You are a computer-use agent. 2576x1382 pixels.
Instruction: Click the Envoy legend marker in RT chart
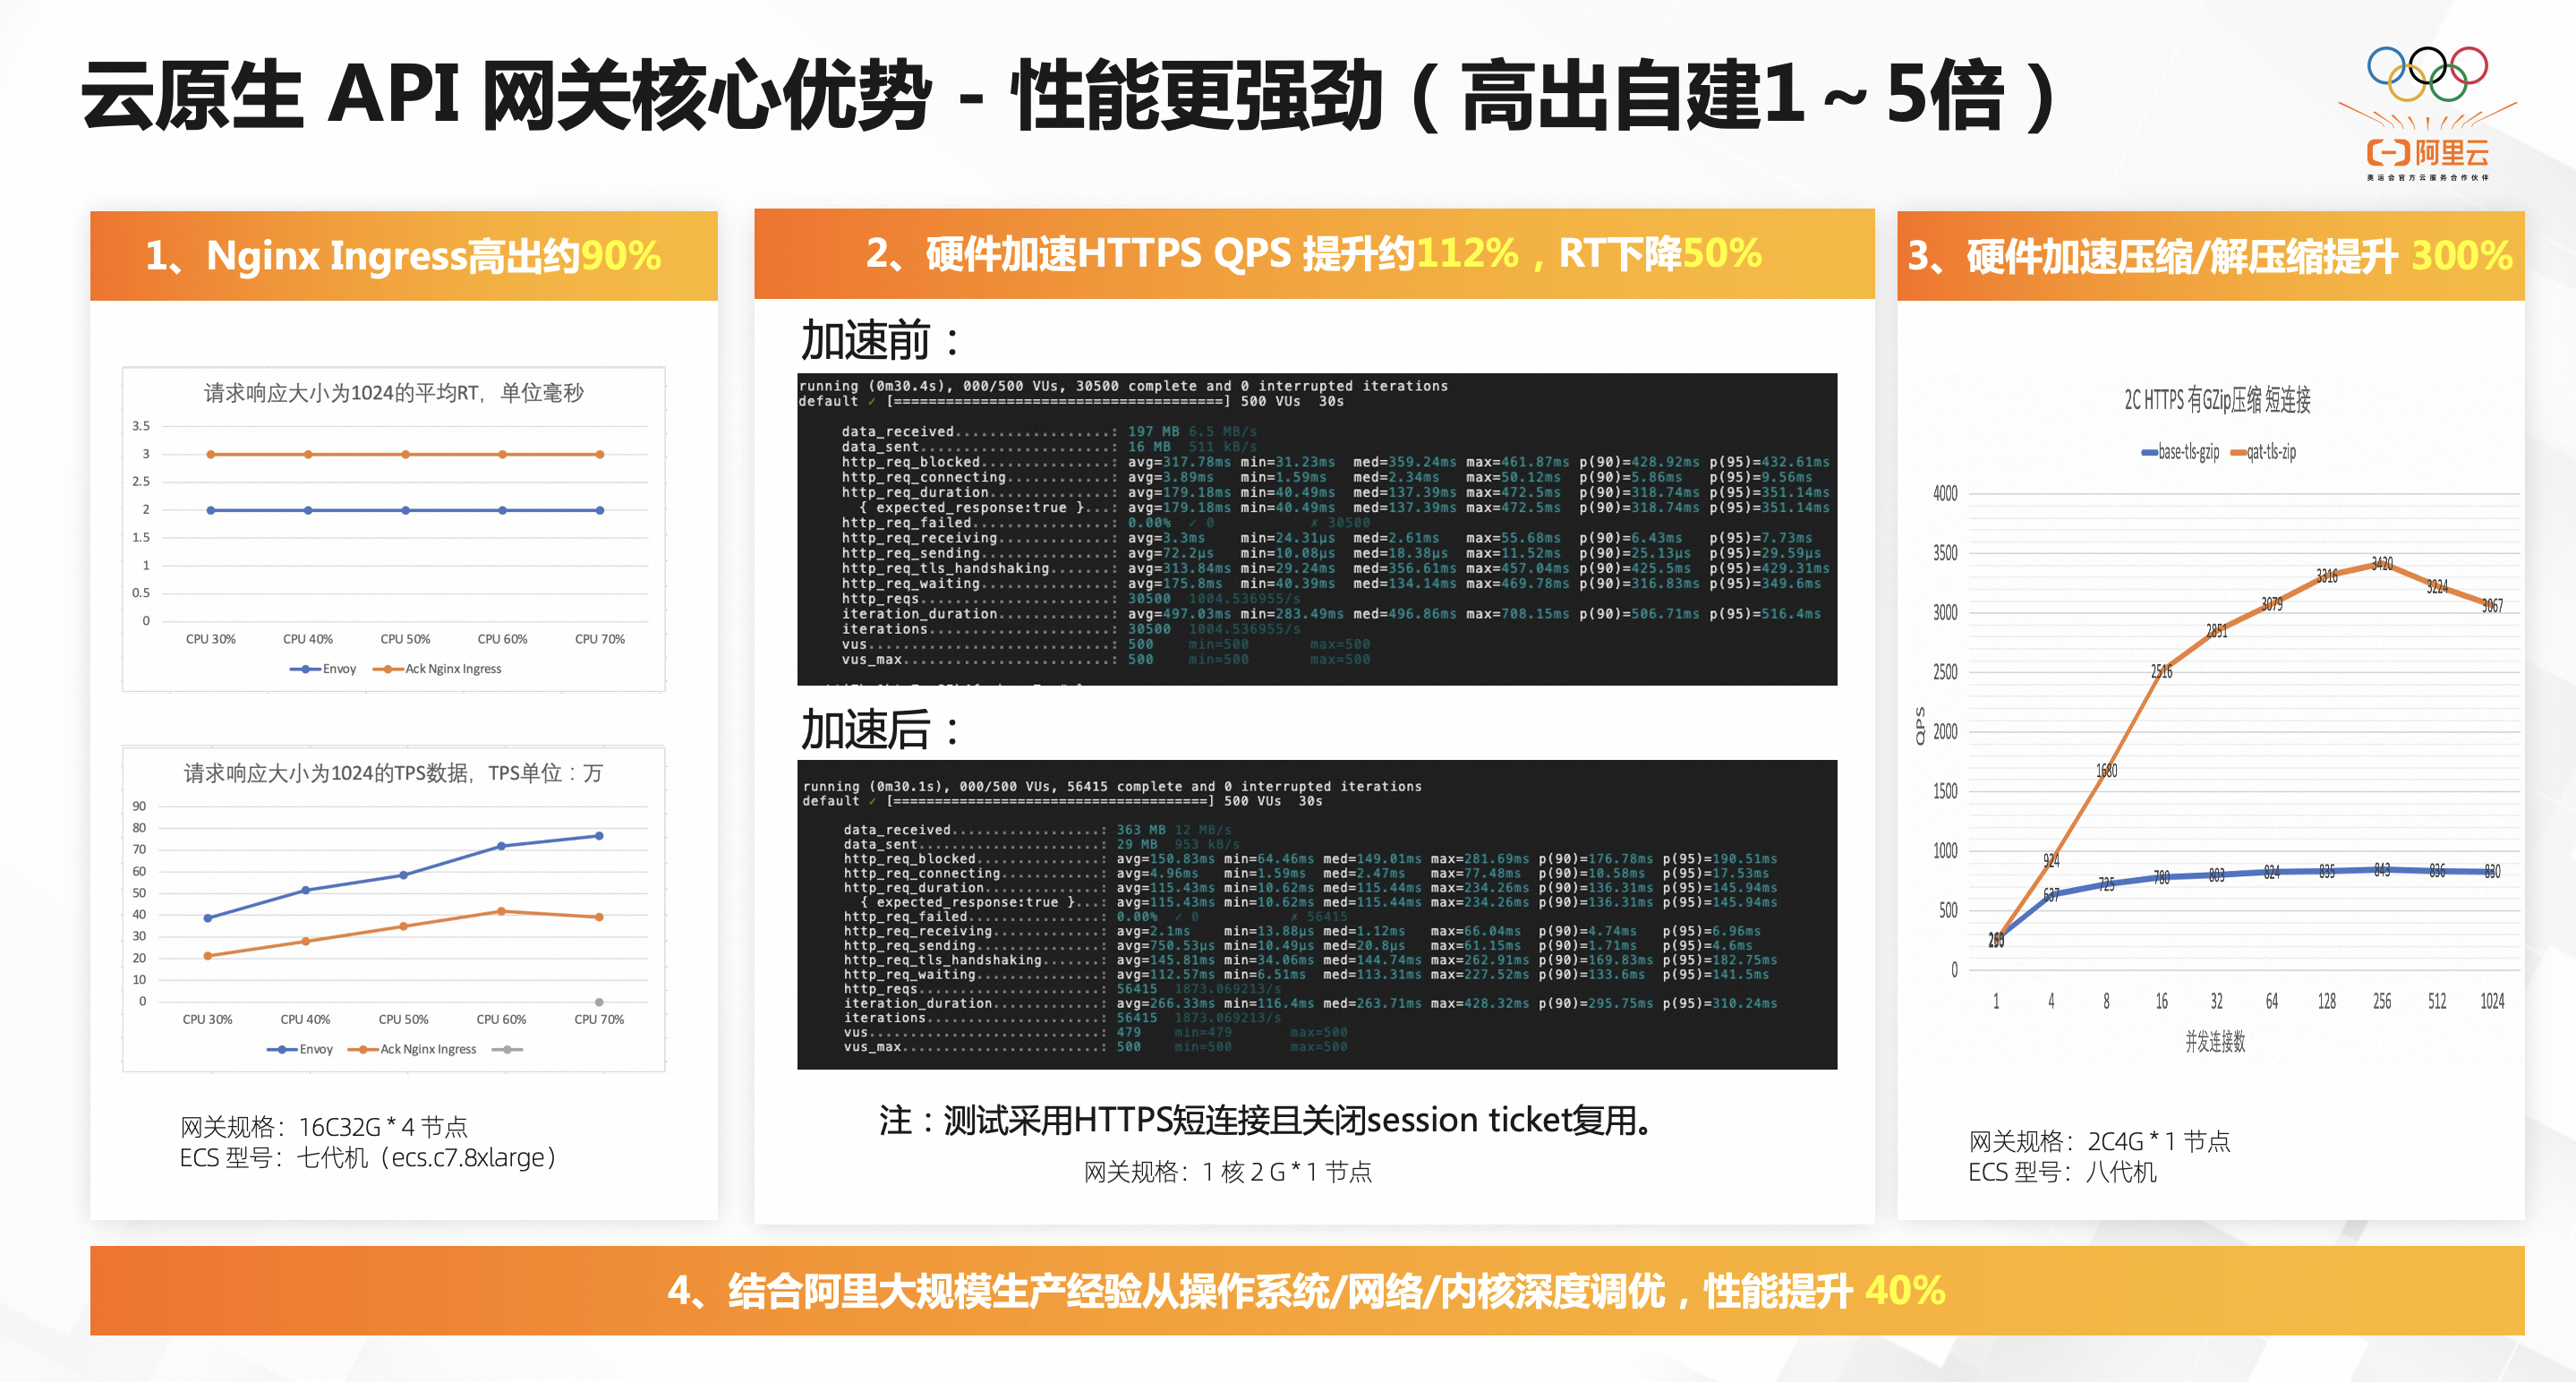pyautogui.click(x=305, y=669)
